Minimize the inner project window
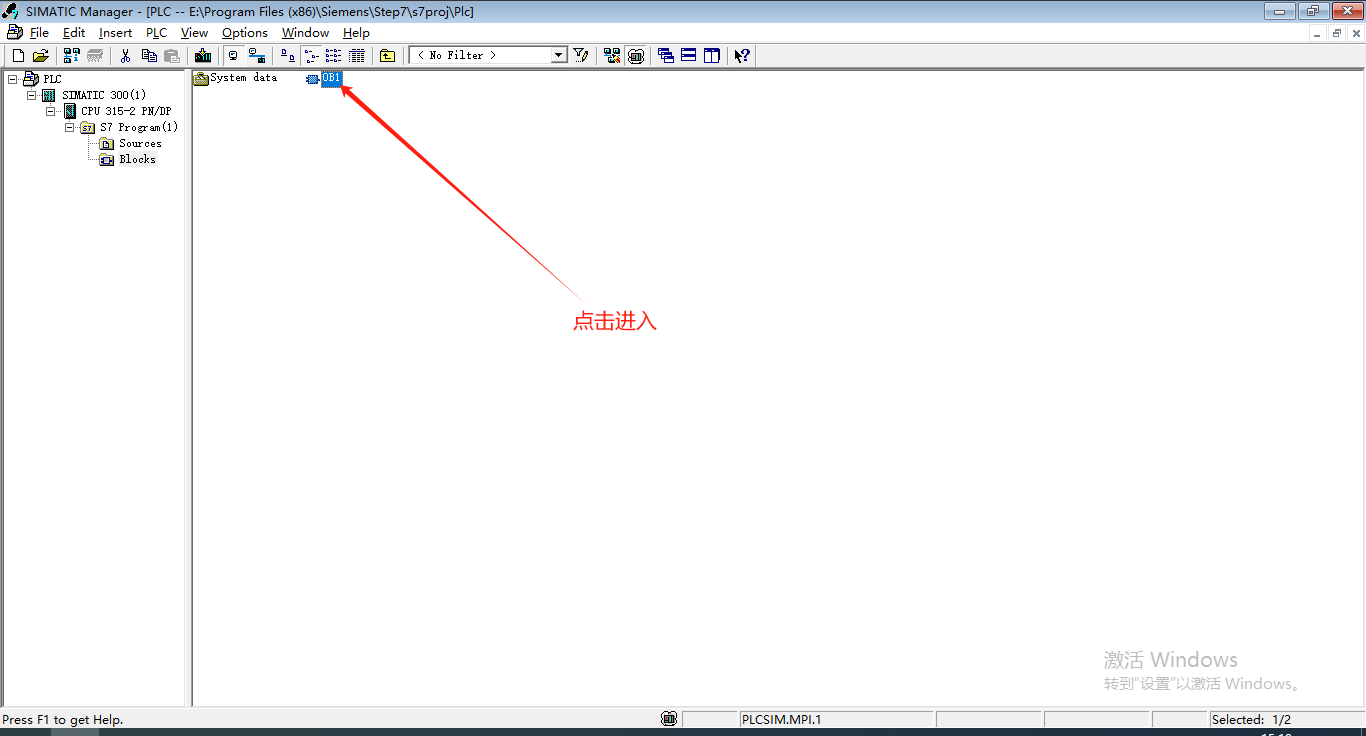Image resolution: width=1366 pixels, height=736 pixels. 1318,33
